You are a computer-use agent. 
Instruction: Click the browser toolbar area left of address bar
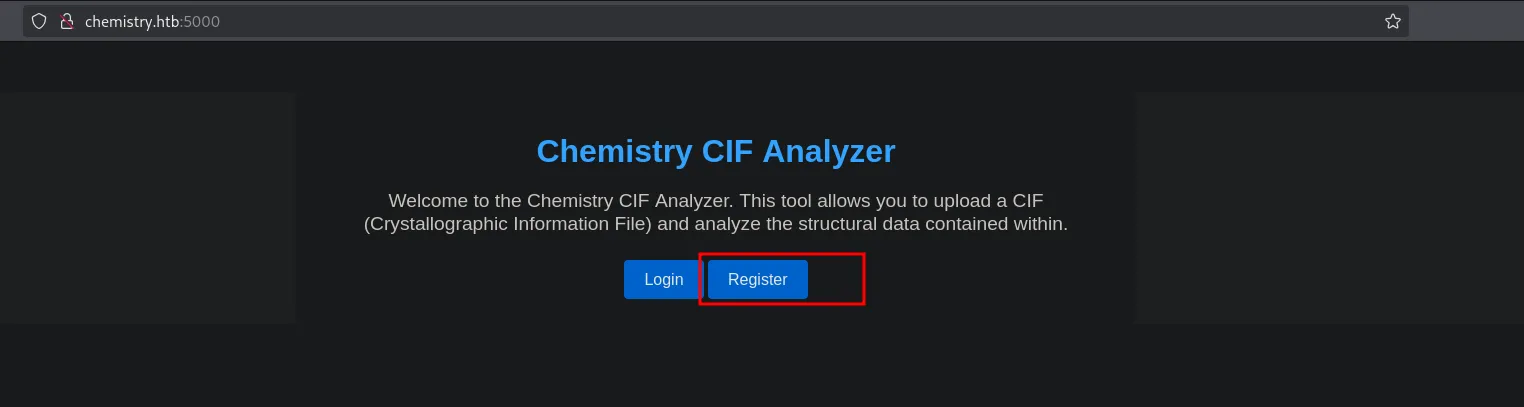tap(11, 21)
